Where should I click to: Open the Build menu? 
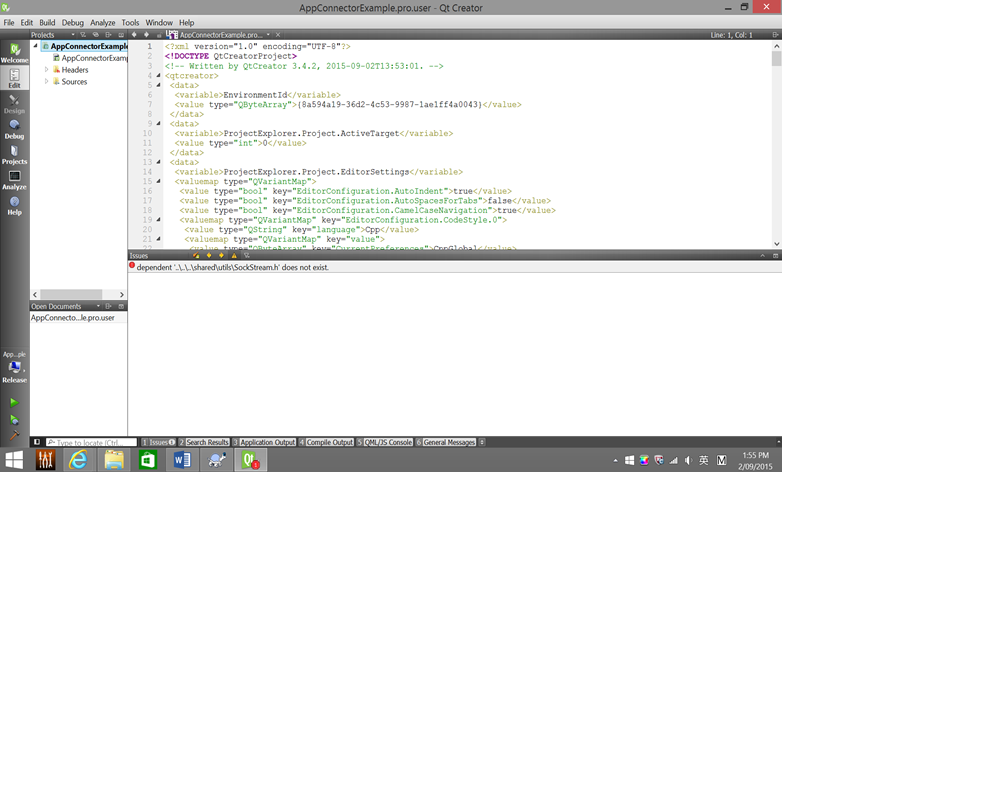coord(47,22)
